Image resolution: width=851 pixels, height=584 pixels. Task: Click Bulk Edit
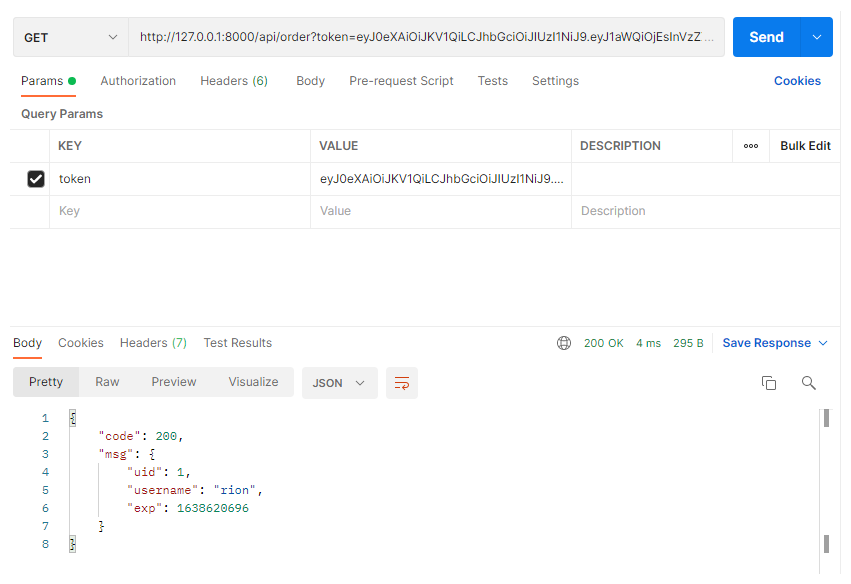pyautogui.click(x=805, y=146)
